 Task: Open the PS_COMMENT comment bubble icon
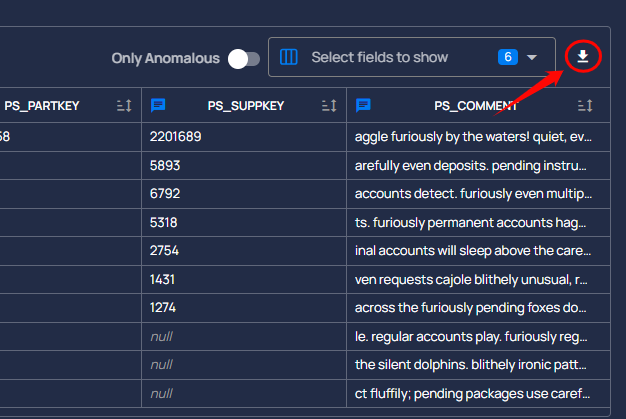363,105
